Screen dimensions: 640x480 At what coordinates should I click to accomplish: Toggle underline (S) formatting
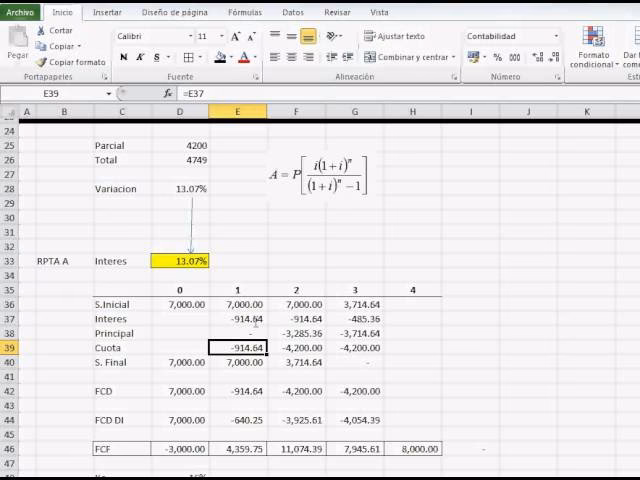coord(157,57)
